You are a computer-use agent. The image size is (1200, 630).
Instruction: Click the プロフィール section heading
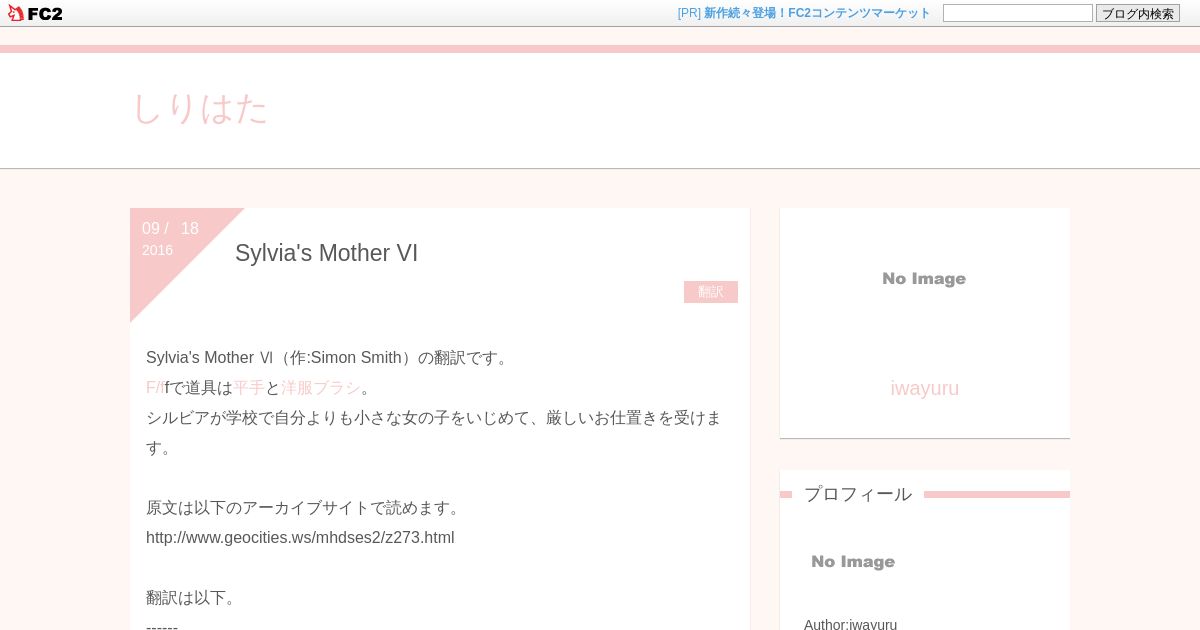point(858,494)
